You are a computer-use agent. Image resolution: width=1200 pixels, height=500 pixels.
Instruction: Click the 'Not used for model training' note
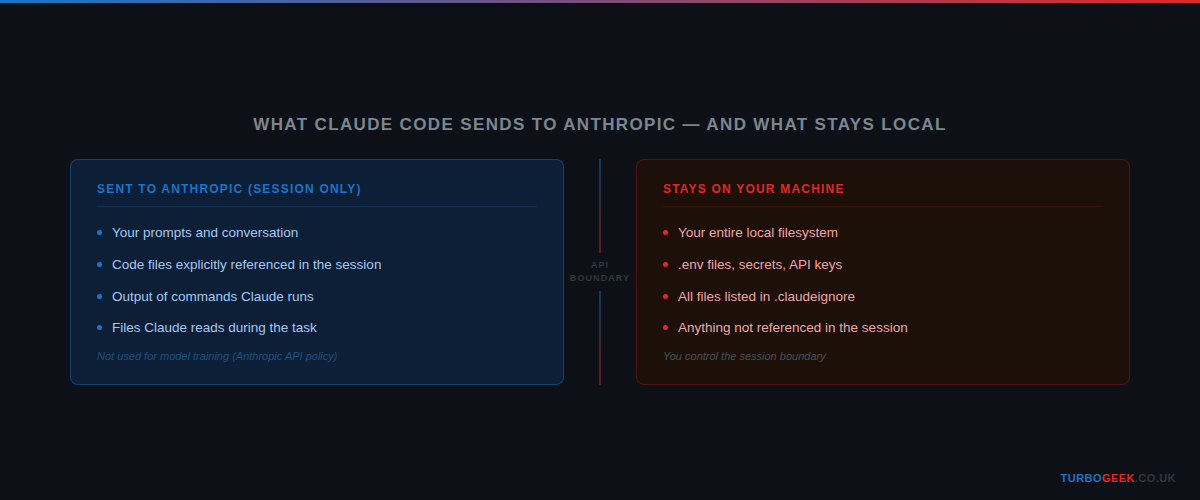coord(217,356)
